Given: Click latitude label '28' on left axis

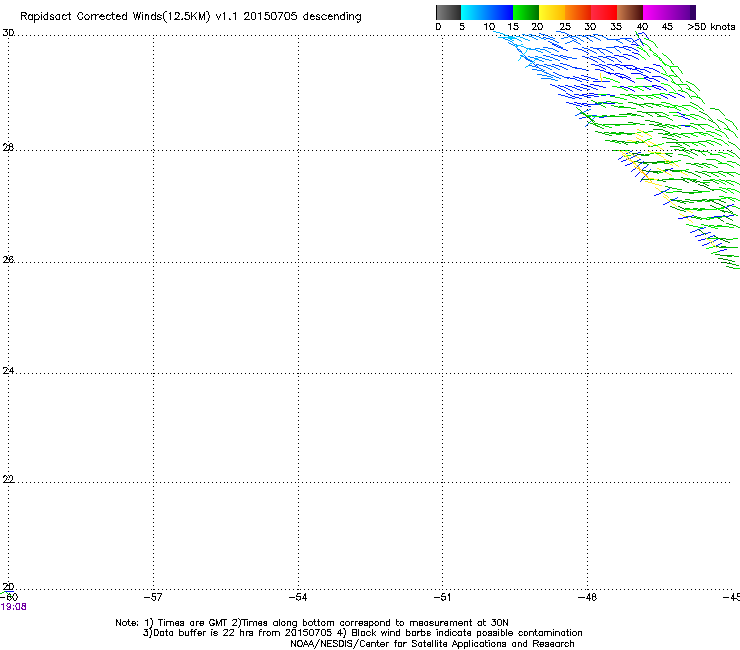Looking at the screenshot, I should tap(8, 148).
